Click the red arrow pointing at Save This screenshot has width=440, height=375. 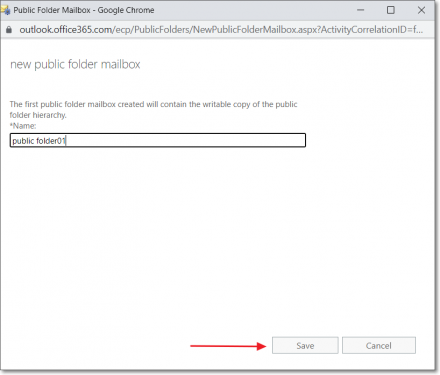tap(228, 346)
